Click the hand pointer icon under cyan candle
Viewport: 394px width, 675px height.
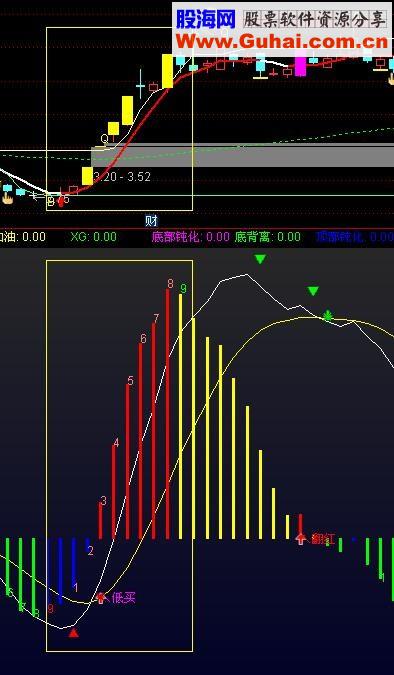click(x=6, y=199)
